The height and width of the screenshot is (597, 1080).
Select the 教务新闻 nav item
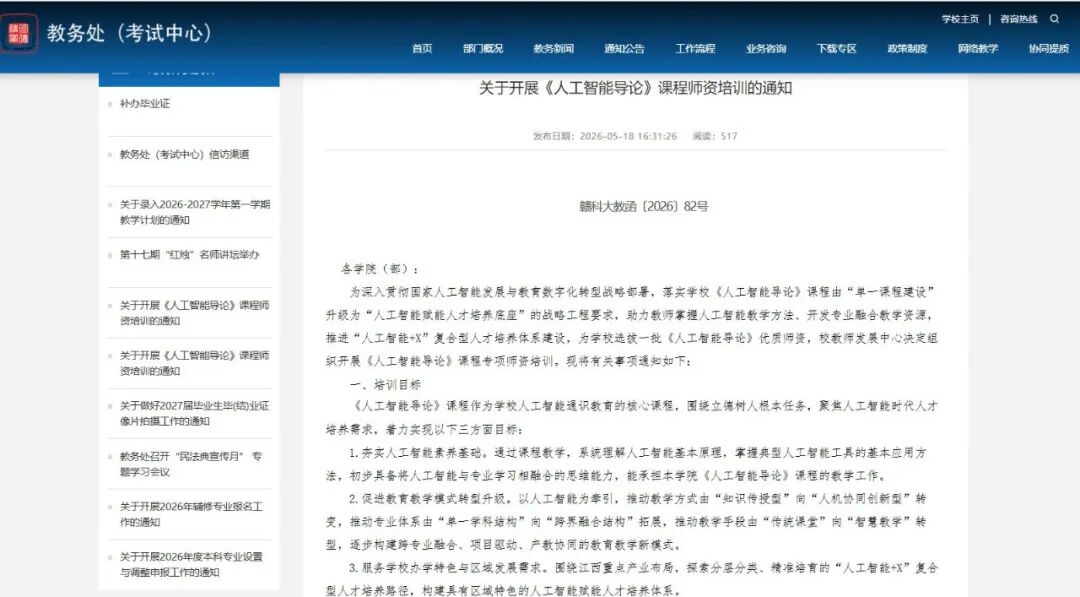pyautogui.click(x=553, y=48)
